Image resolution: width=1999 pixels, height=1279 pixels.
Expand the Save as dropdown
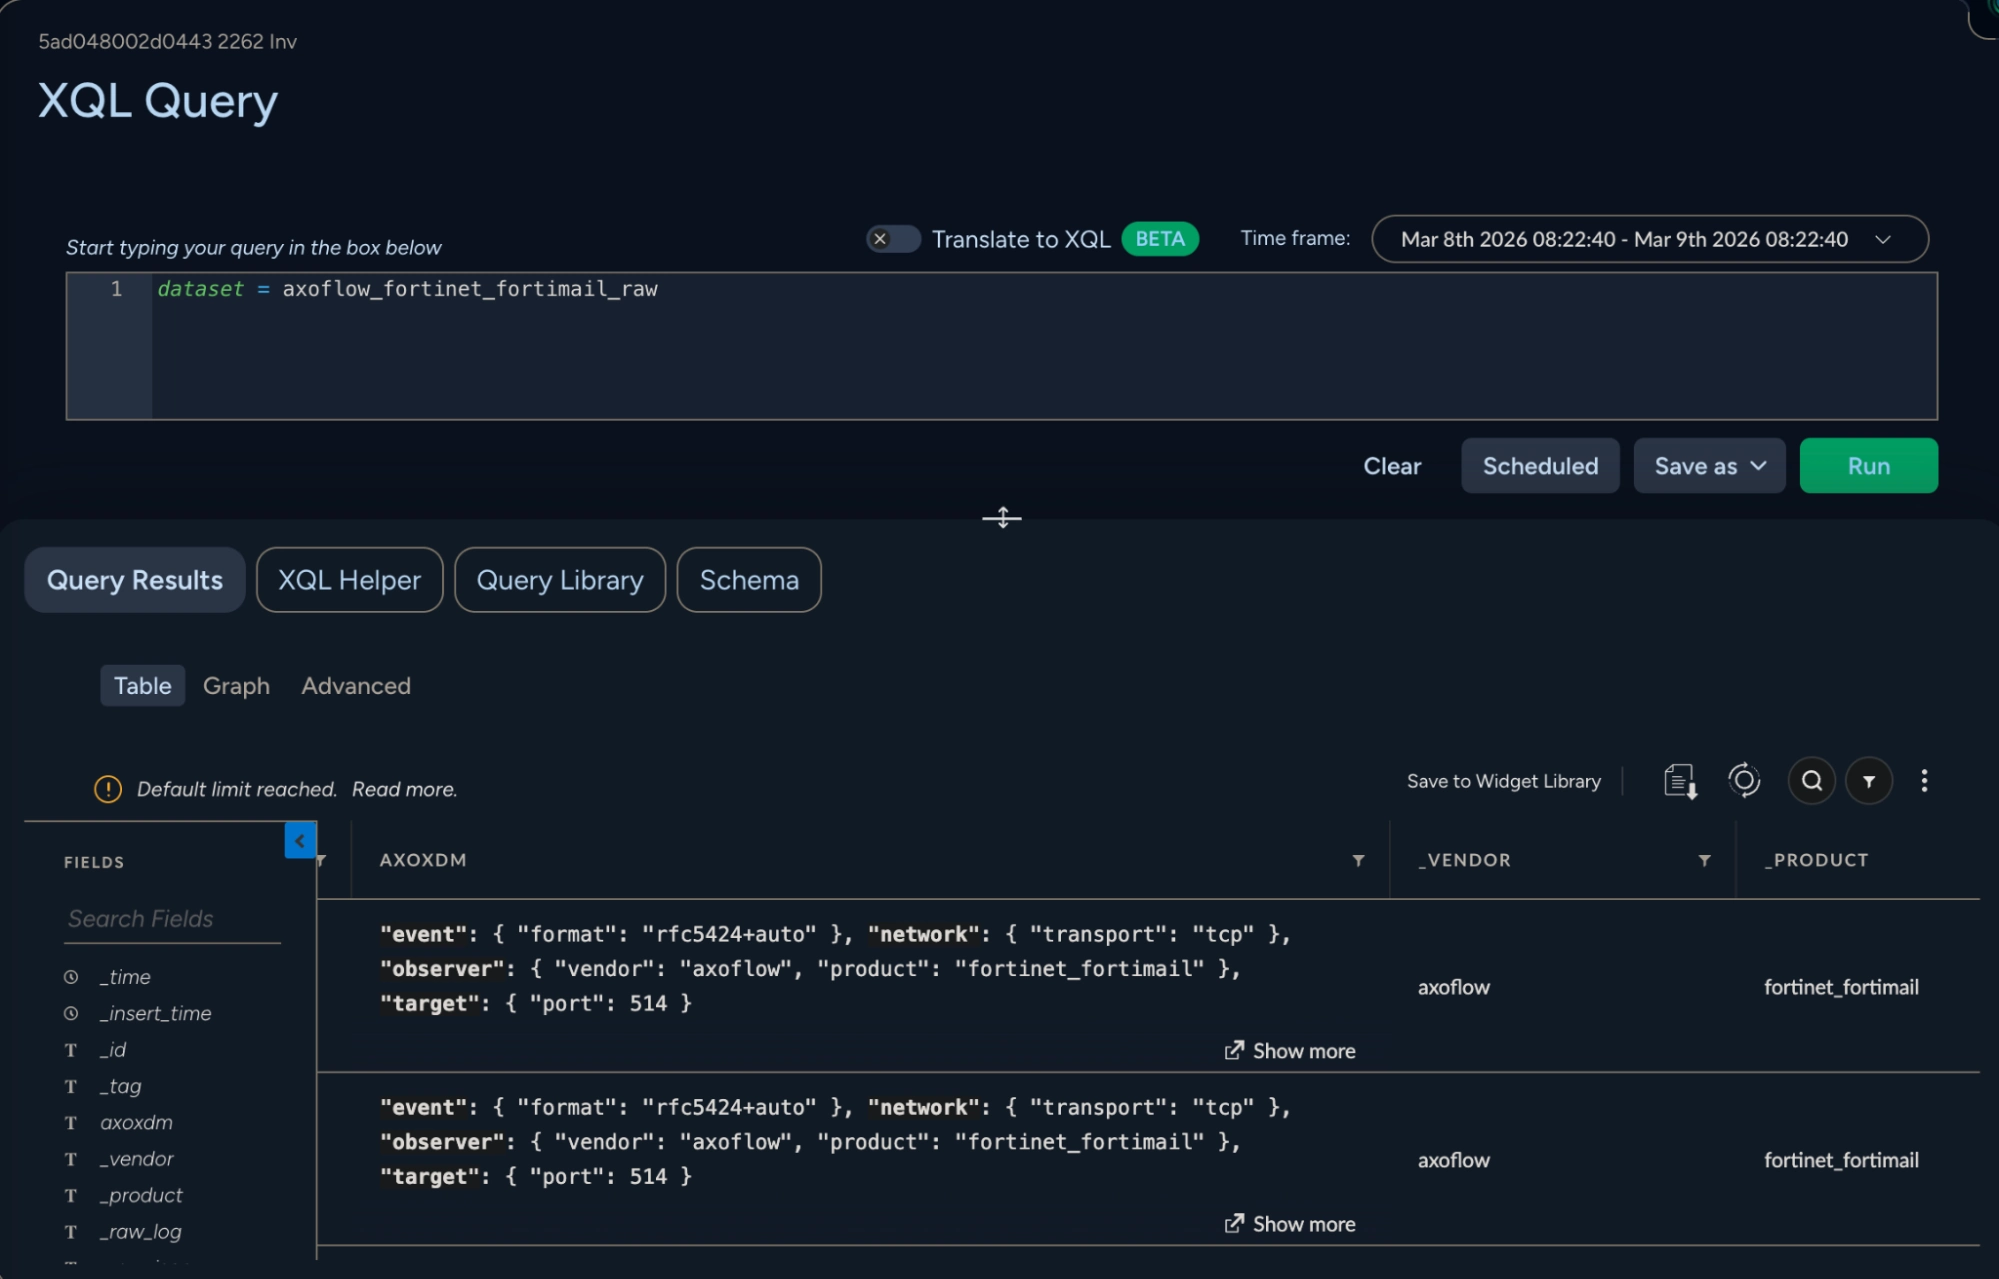point(1709,466)
